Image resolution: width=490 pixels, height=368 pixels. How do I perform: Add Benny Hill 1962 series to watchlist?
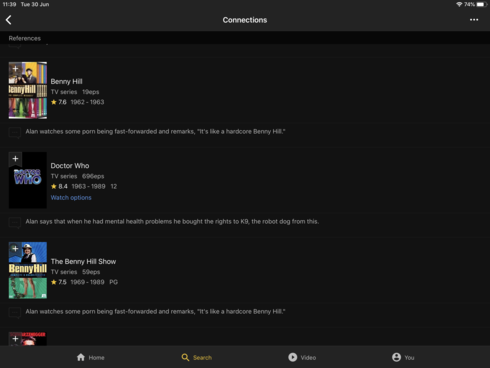point(15,69)
